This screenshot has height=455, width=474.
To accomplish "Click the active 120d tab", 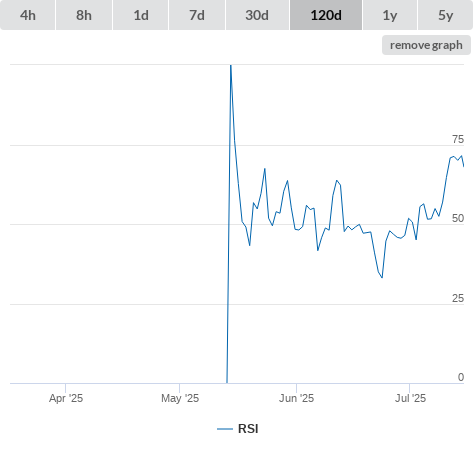I will pyautogui.click(x=326, y=15).
